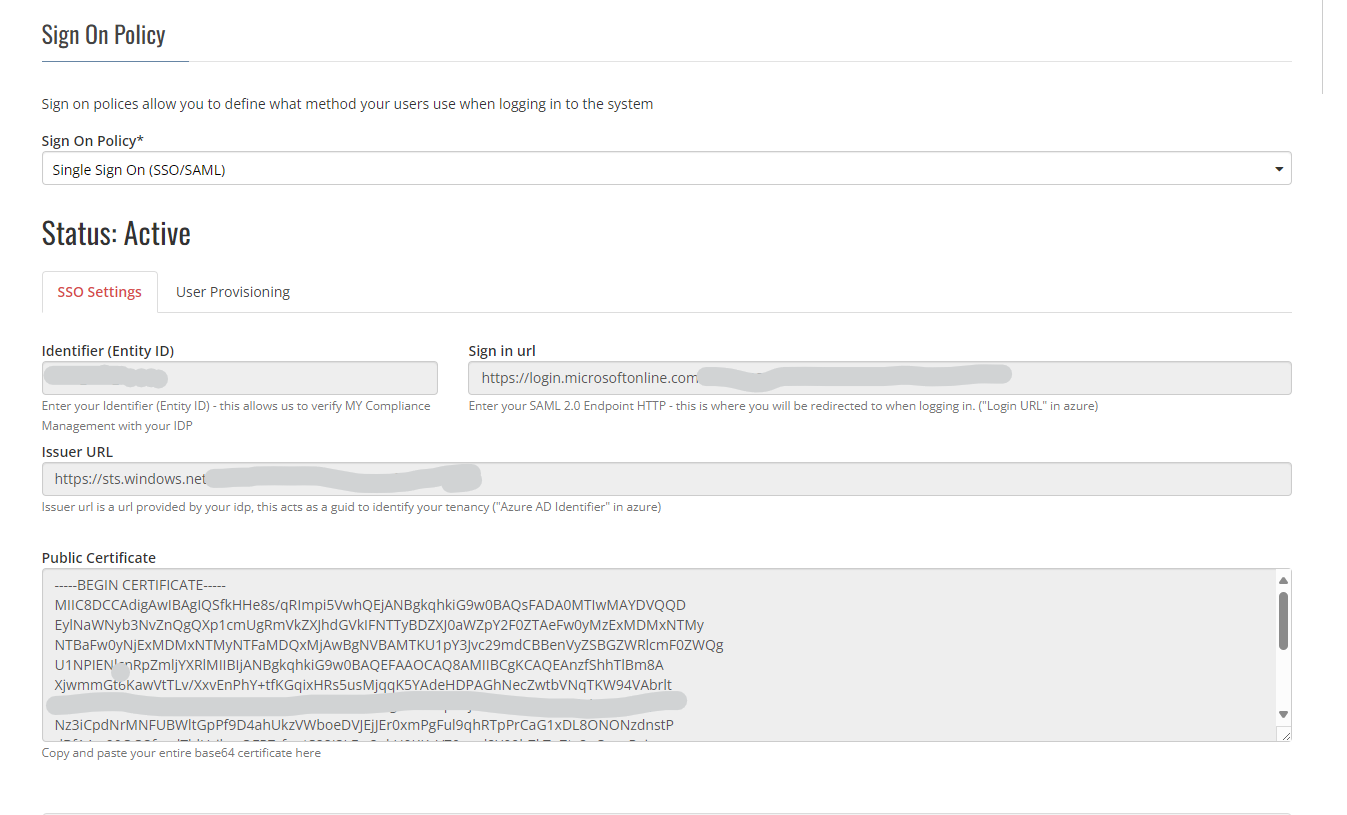Click the "Identifier (Entity ID)" field label

(108, 351)
